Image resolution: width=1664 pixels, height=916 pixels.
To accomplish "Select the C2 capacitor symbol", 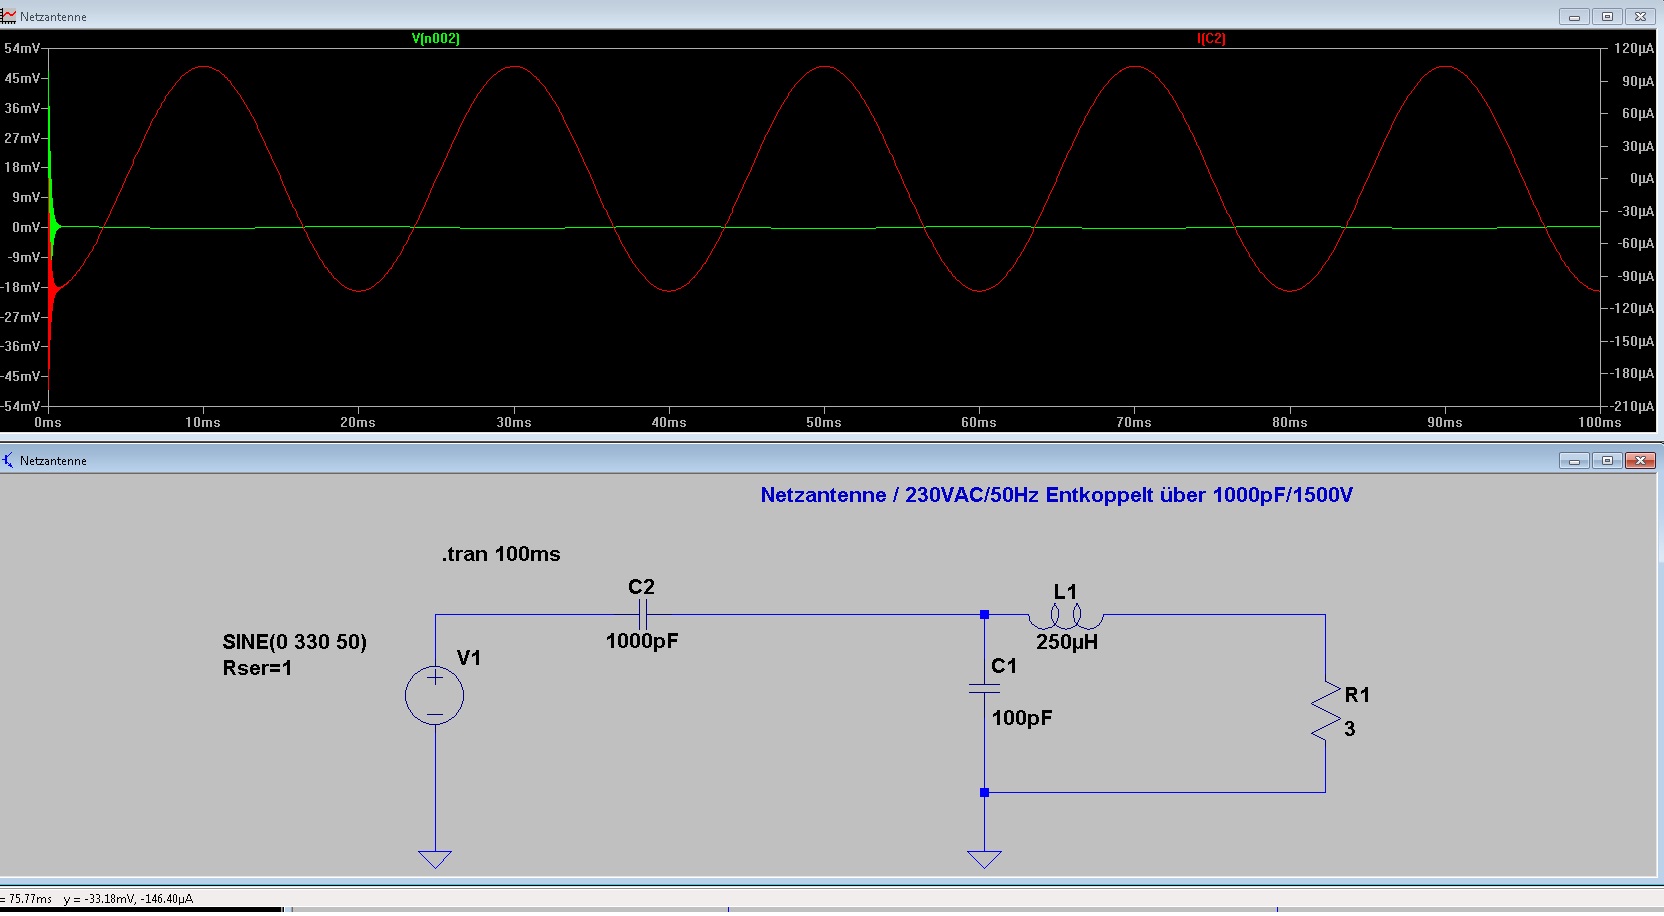I will [x=643, y=614].
